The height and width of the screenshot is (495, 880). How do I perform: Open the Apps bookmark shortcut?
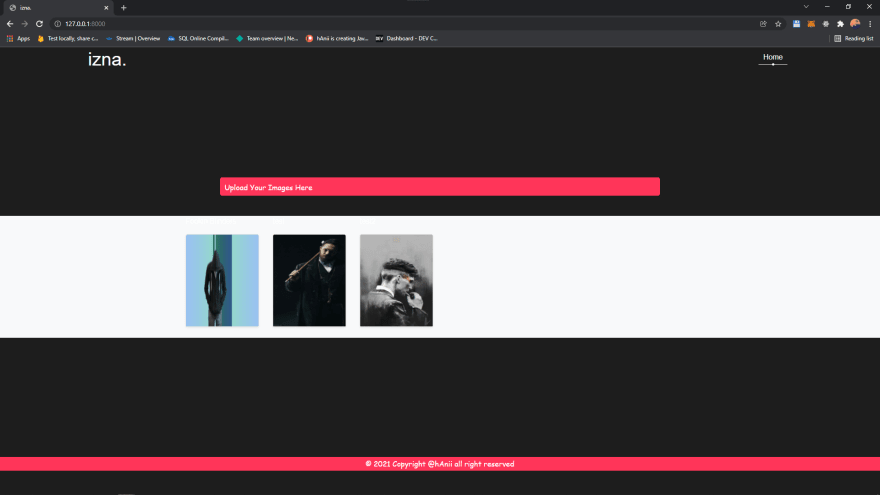(x=19, y=38)
